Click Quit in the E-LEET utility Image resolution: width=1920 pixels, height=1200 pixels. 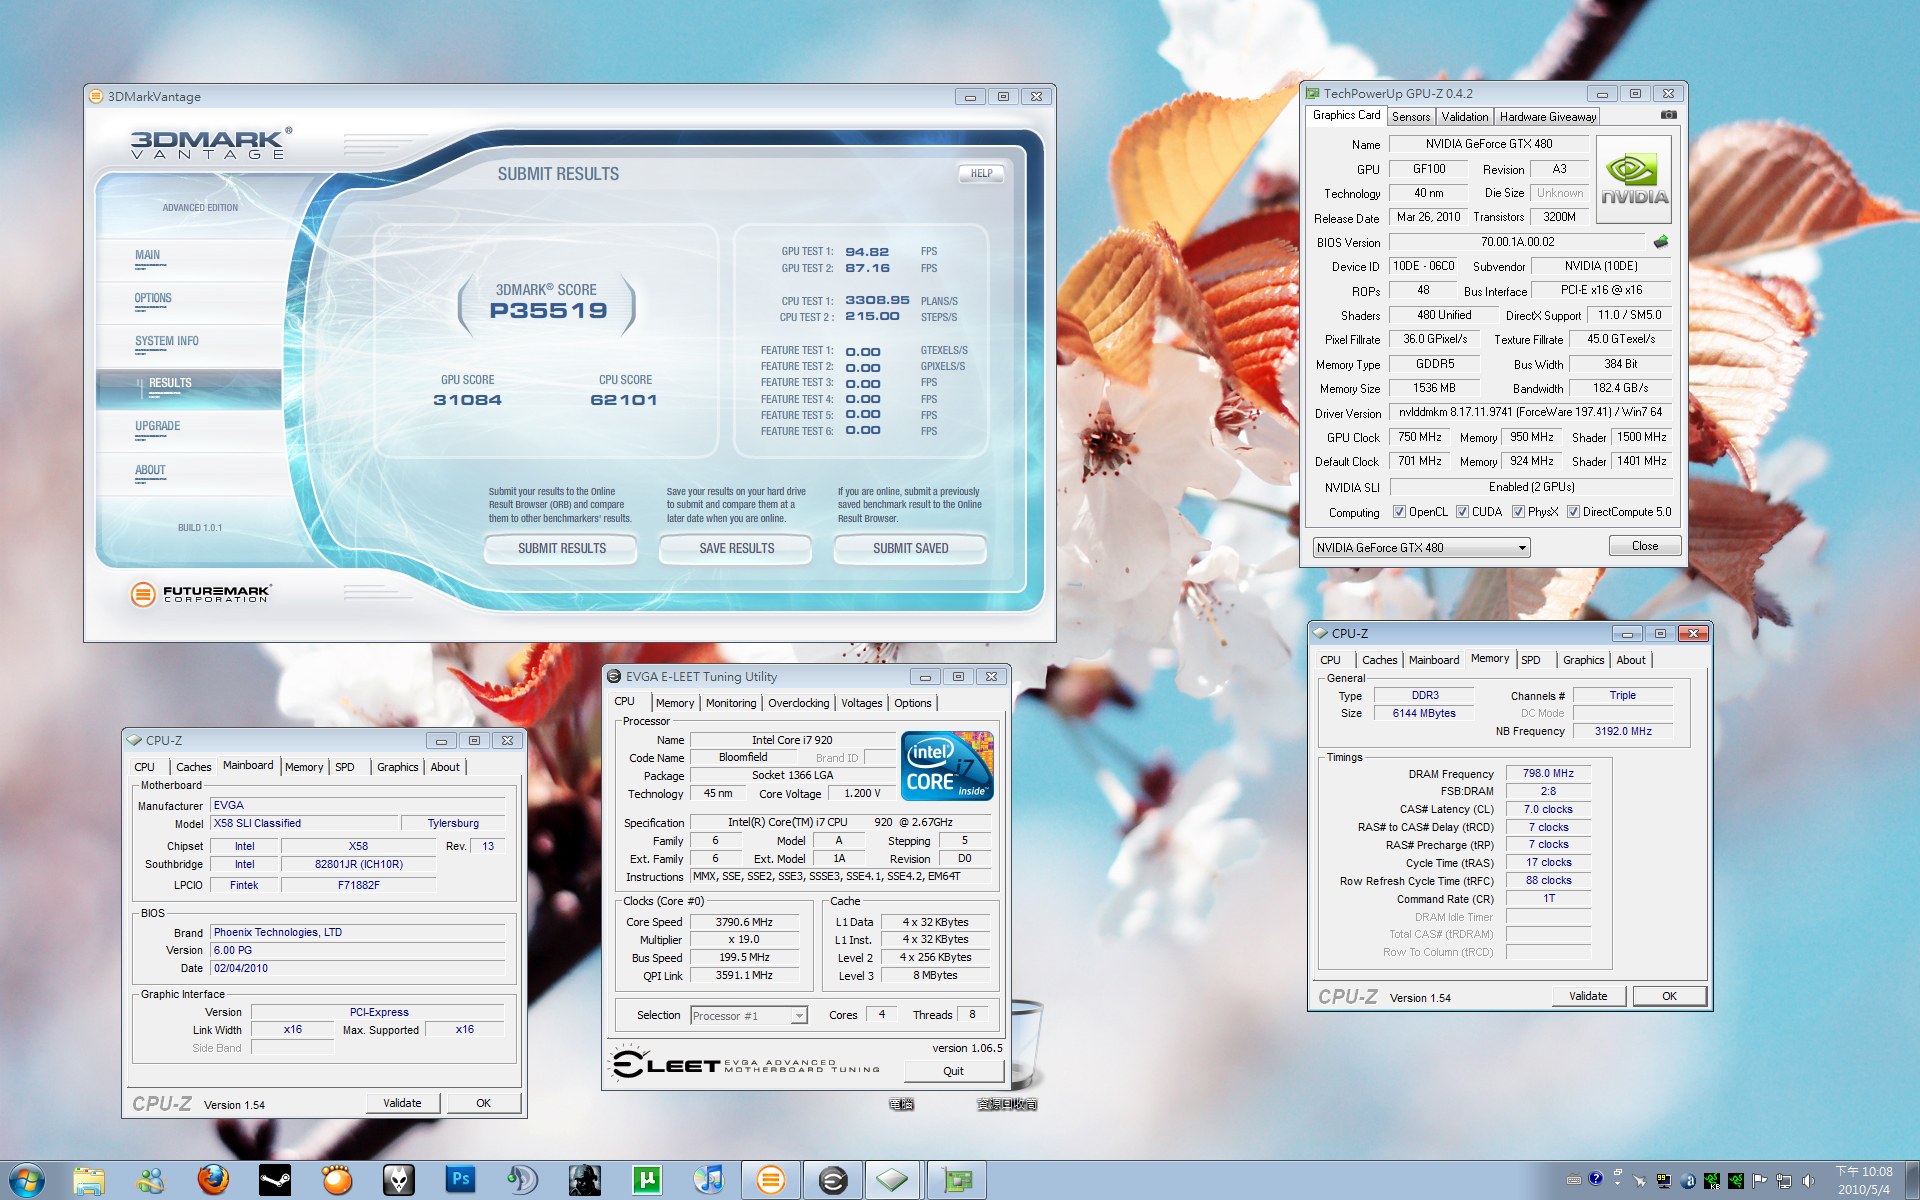[953, 1071]
